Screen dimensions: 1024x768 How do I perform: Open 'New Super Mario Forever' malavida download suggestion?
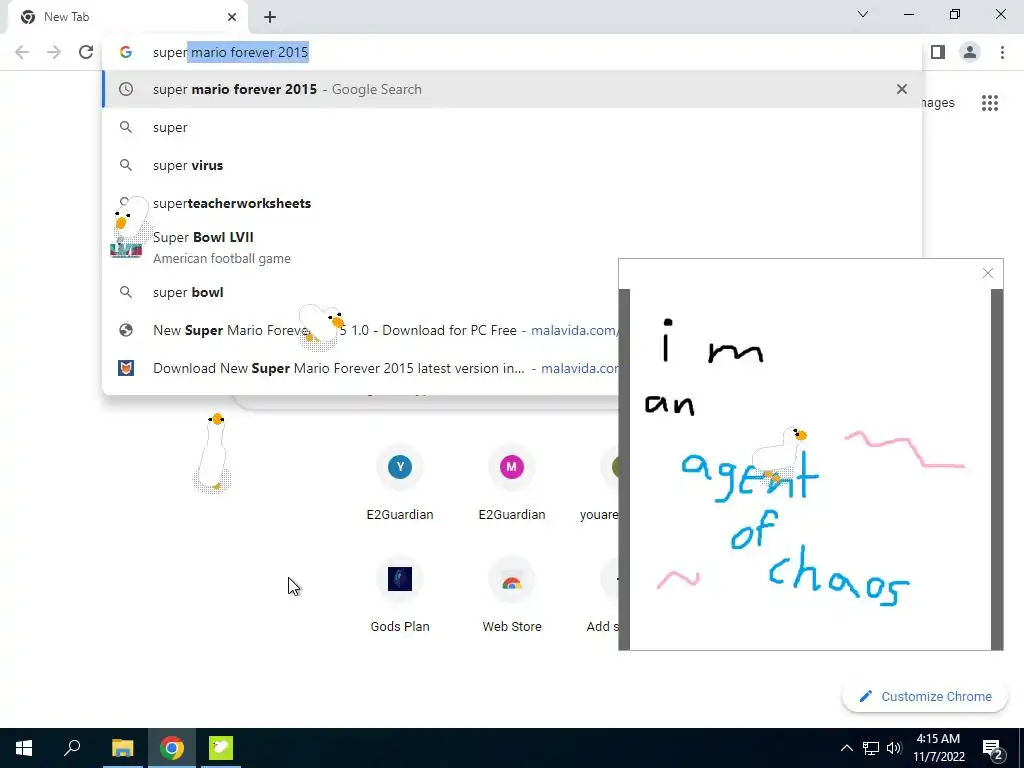tap(360, 330)
